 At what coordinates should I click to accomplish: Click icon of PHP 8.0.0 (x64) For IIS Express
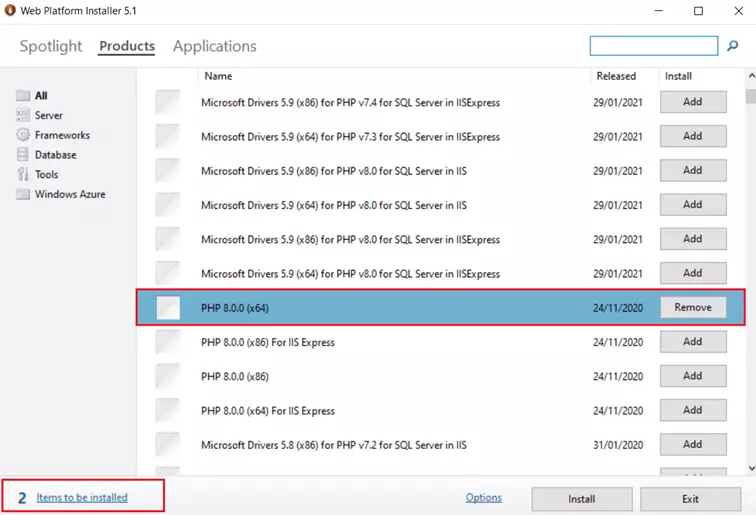tap(168, 410)
